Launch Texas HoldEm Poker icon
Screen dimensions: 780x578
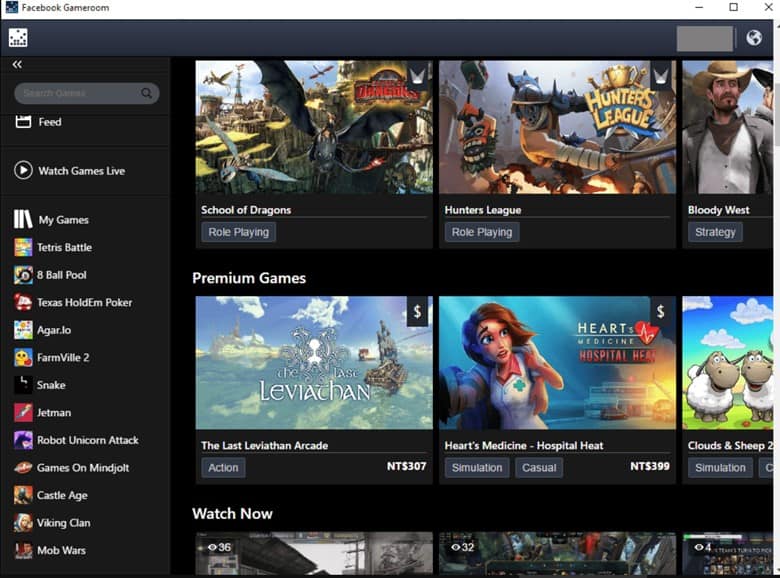click(x=23, y=302)
